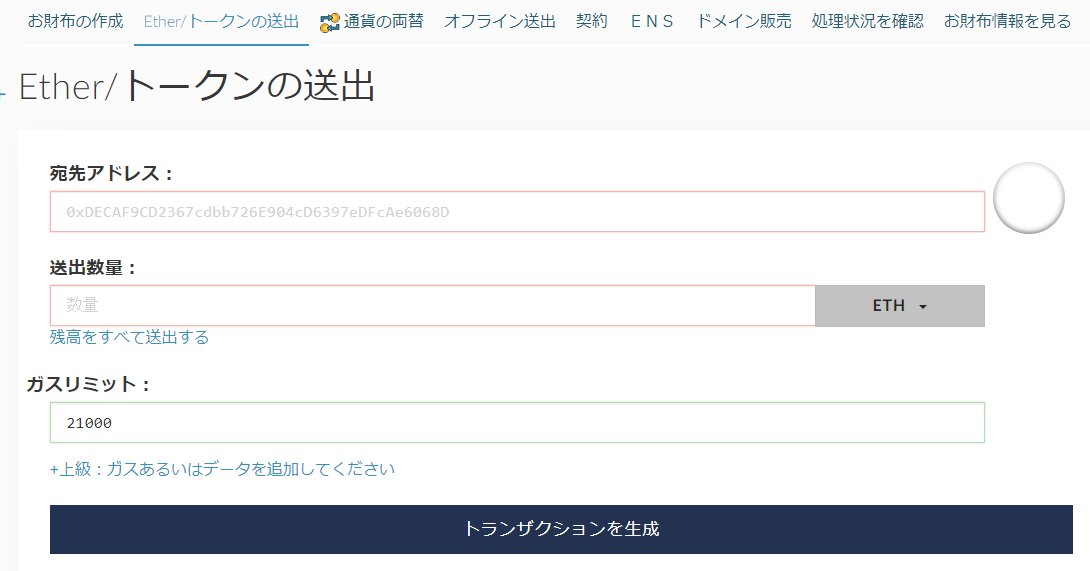This screenshot has width=1090, height=571.
Task: Click the ガスリミット label
Action: click(x=88, y=384)
